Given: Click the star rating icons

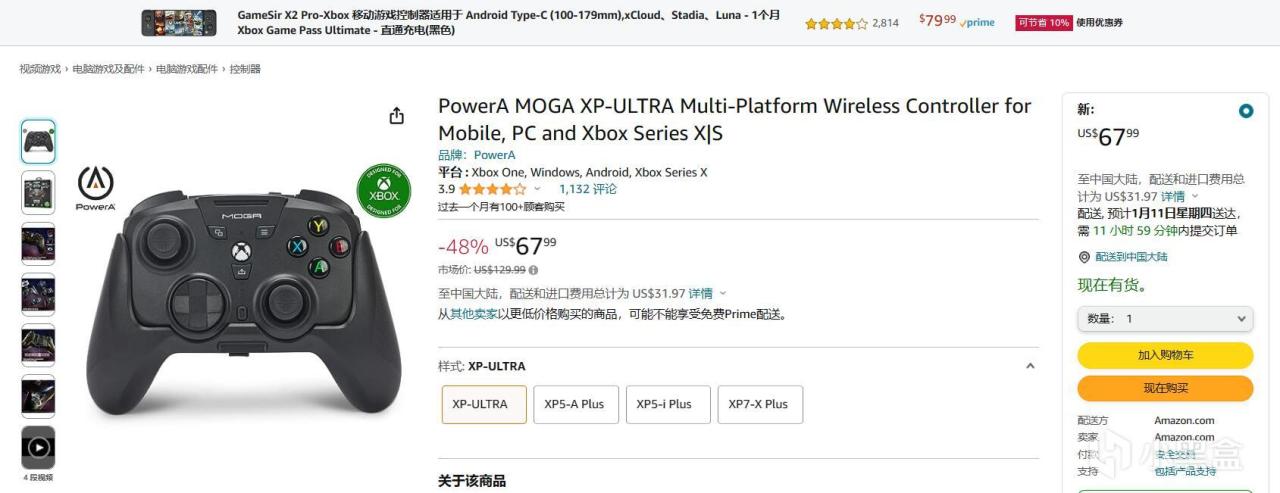Looking at the screenshot, I should point(492,189).
